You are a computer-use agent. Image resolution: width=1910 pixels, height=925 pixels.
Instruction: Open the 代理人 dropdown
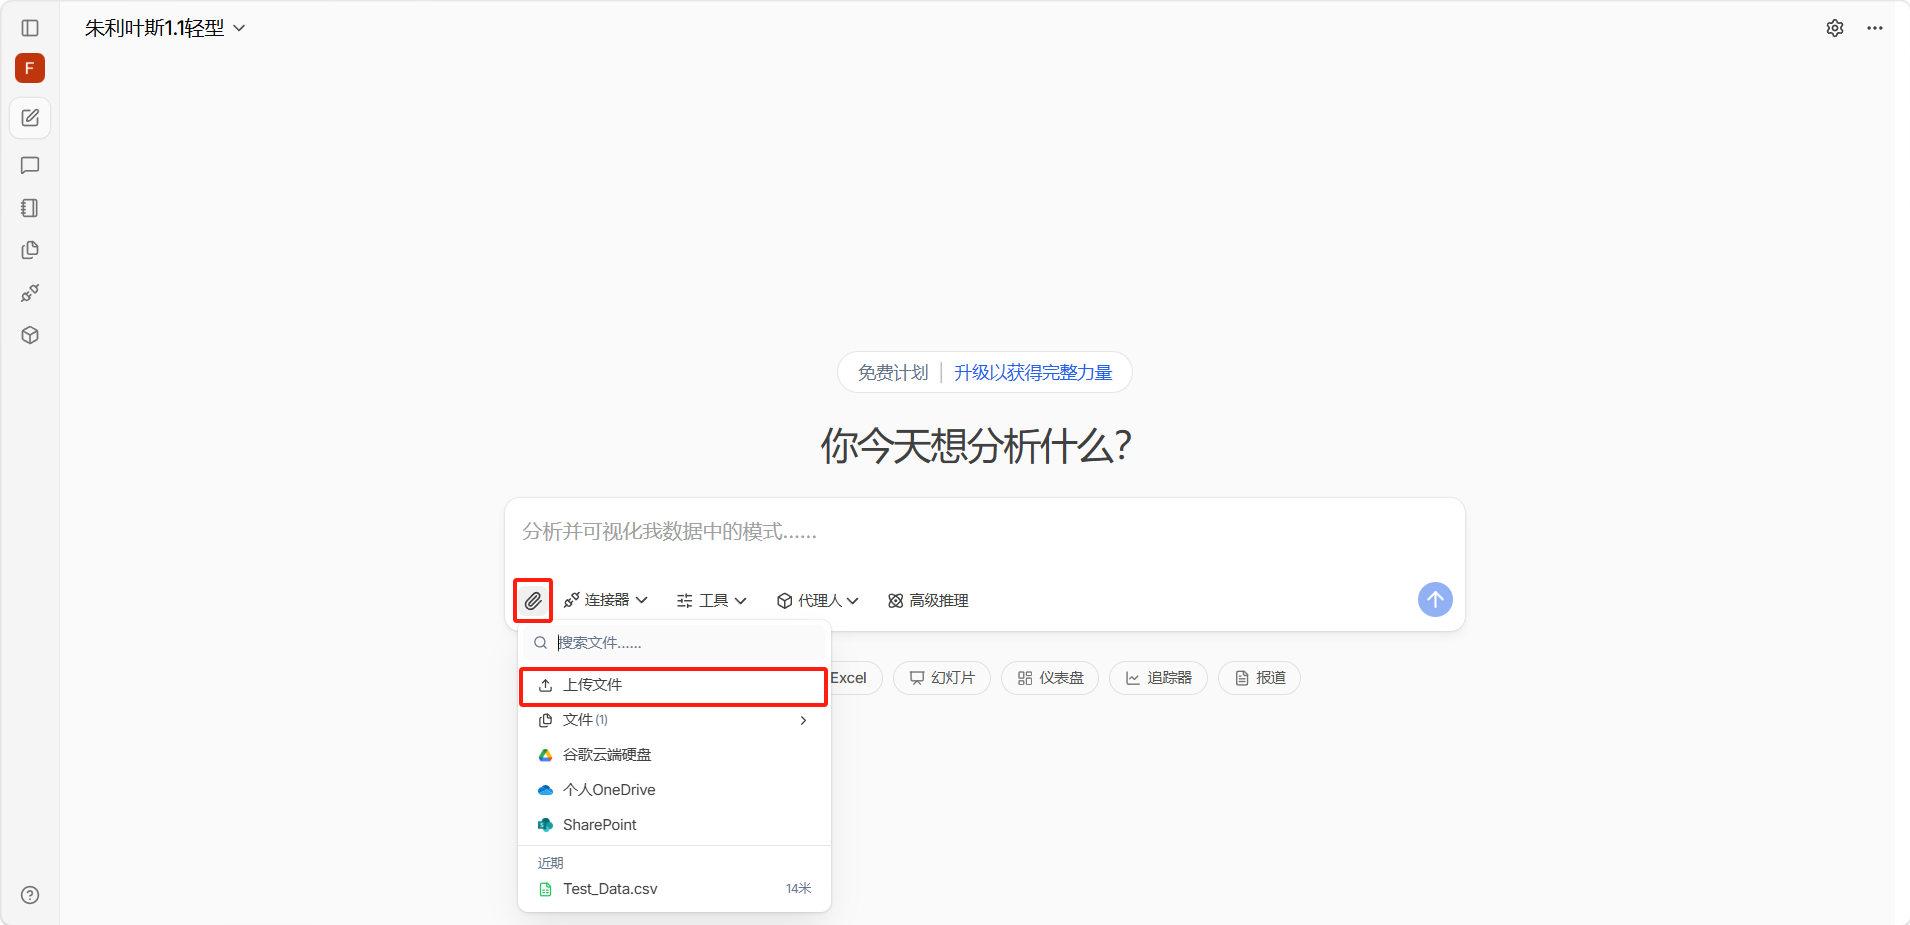click(818, 600)
